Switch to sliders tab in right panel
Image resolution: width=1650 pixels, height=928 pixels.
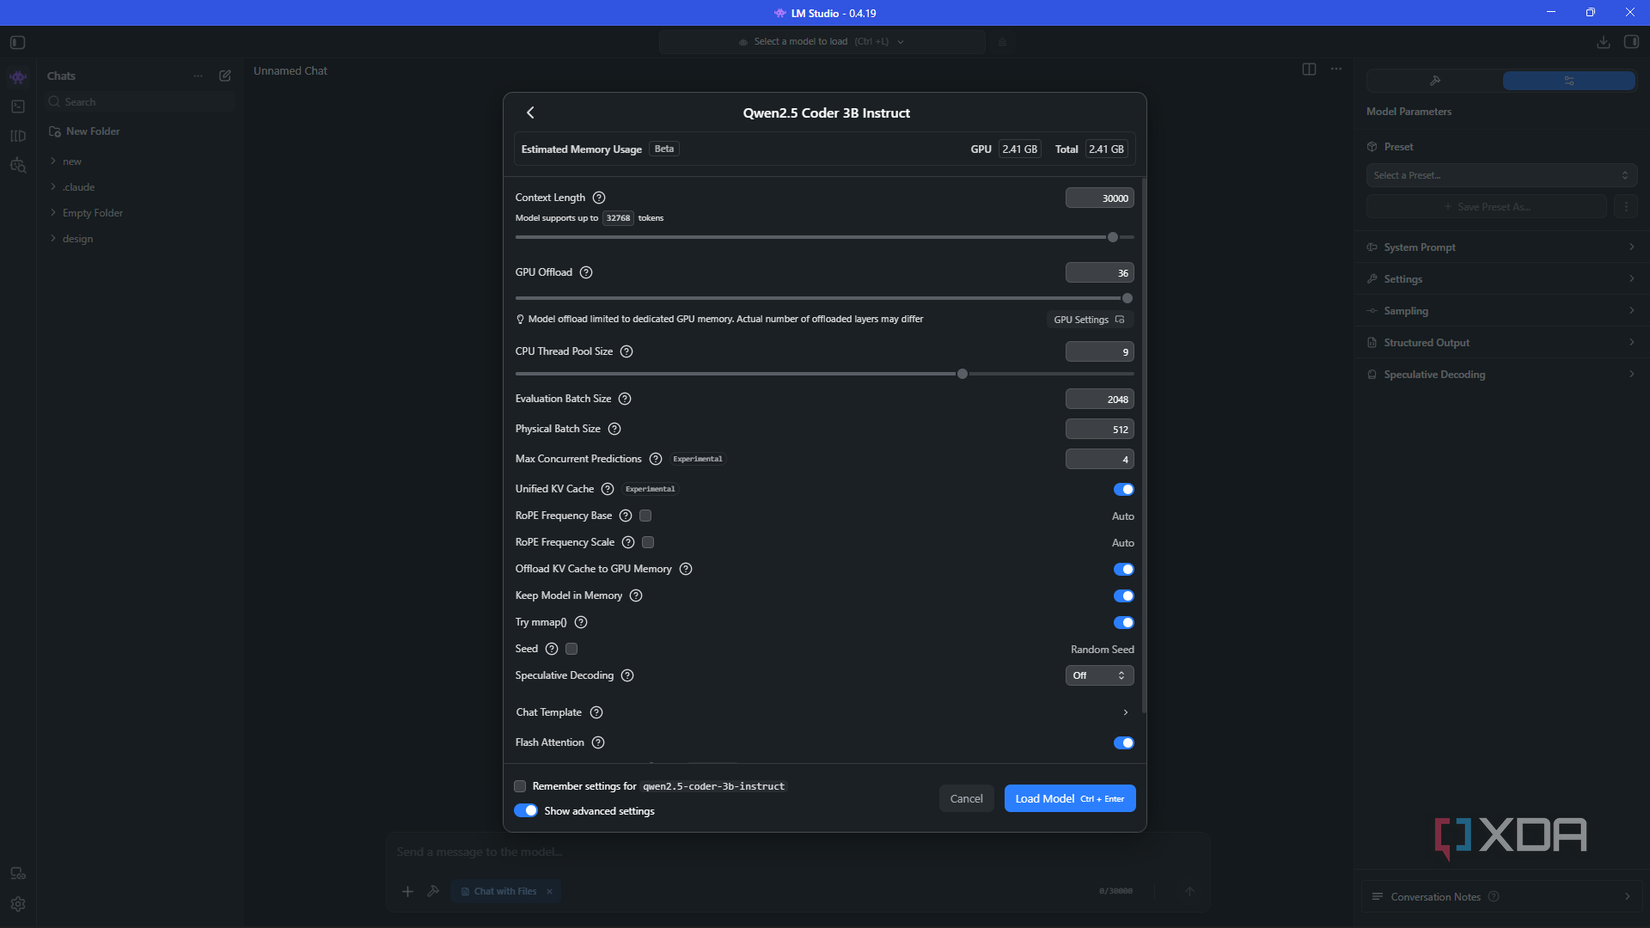(1568, 81)
